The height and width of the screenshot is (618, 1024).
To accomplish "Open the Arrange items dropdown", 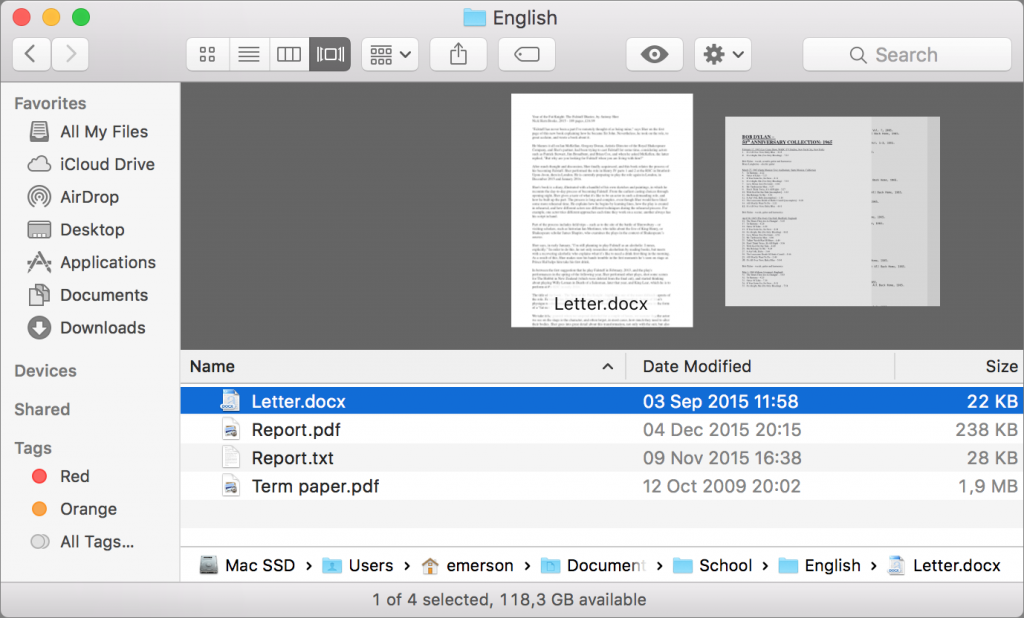I will pos(390,55).
